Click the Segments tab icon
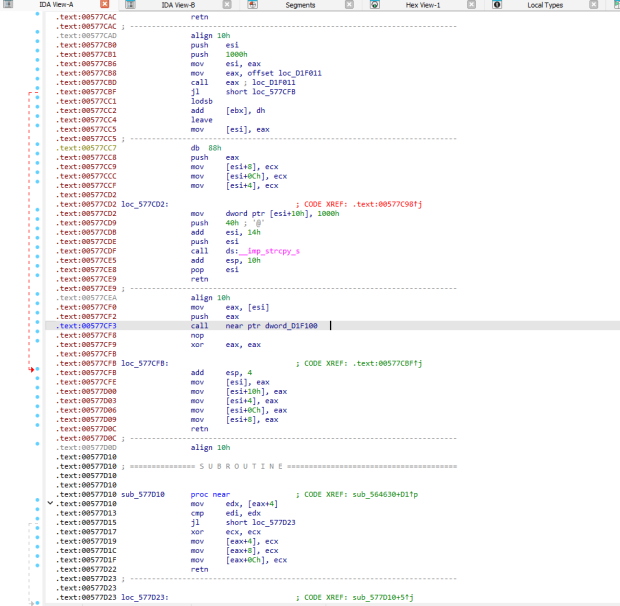The width and height of the screenshot is (620, 606). click(252, 5)
